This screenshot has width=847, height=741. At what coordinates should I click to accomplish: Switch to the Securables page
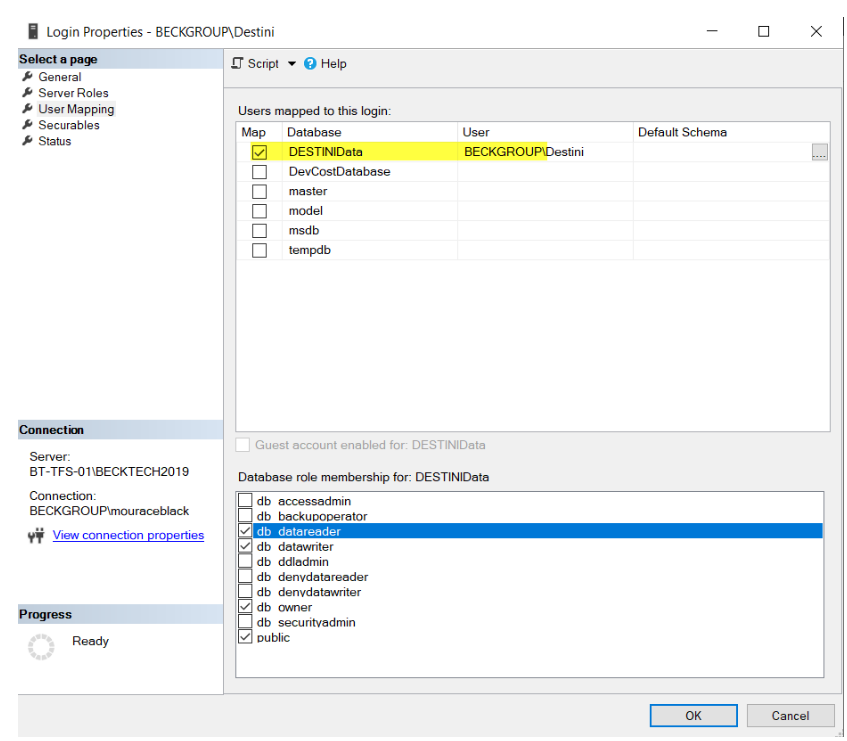[x=66, y=124]
